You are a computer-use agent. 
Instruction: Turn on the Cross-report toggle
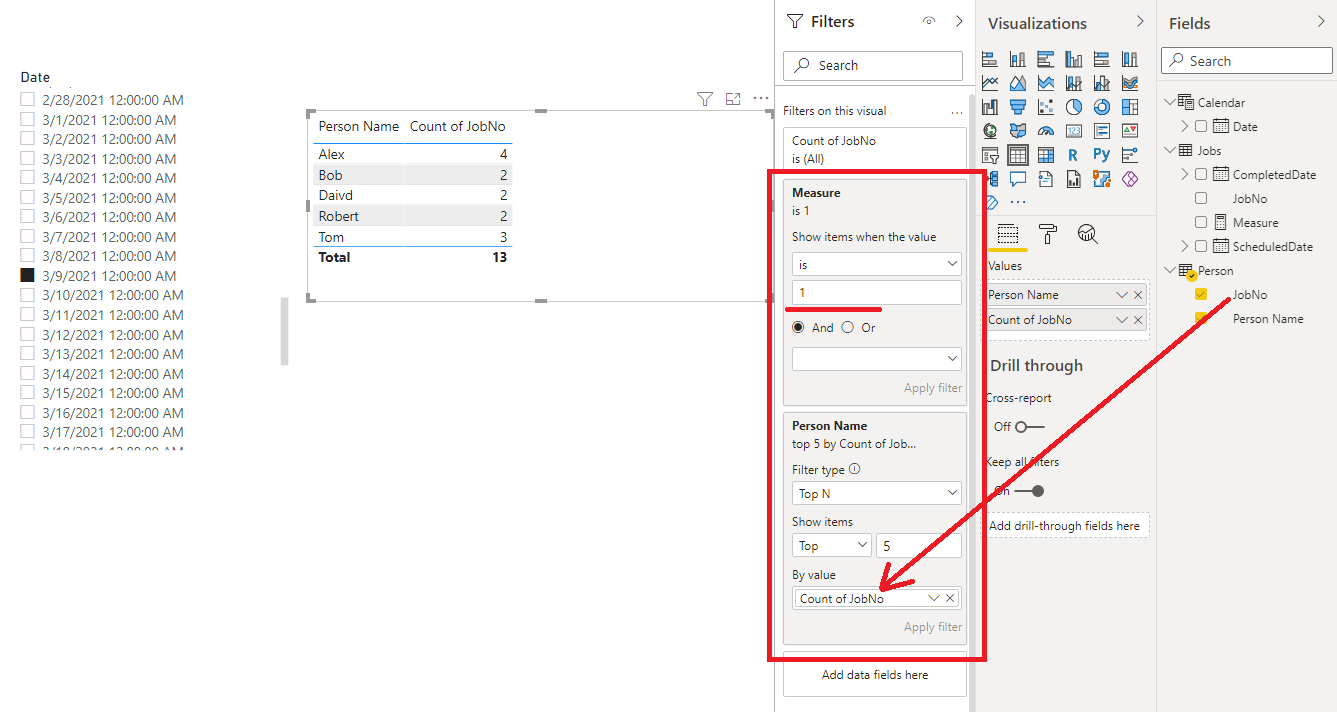pyautogui.click(x=1029, y=427)
